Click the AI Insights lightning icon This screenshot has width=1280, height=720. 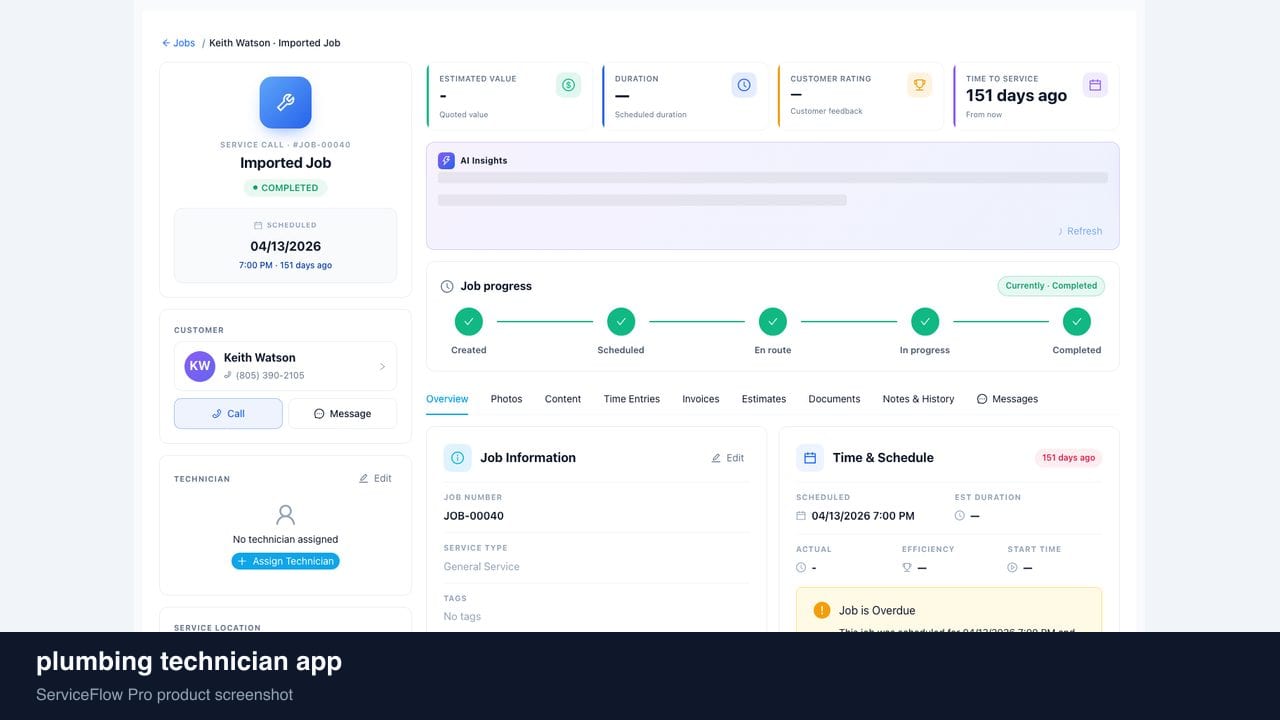click(x=446, y=160)
